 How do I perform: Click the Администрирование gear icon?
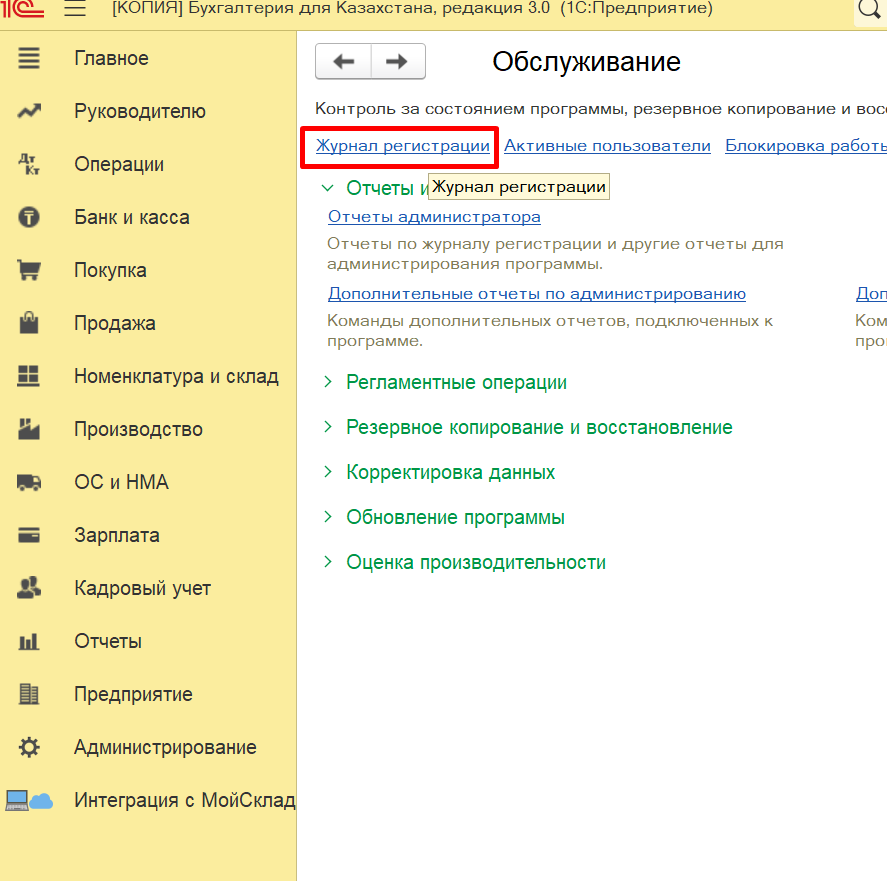[29, 747]
